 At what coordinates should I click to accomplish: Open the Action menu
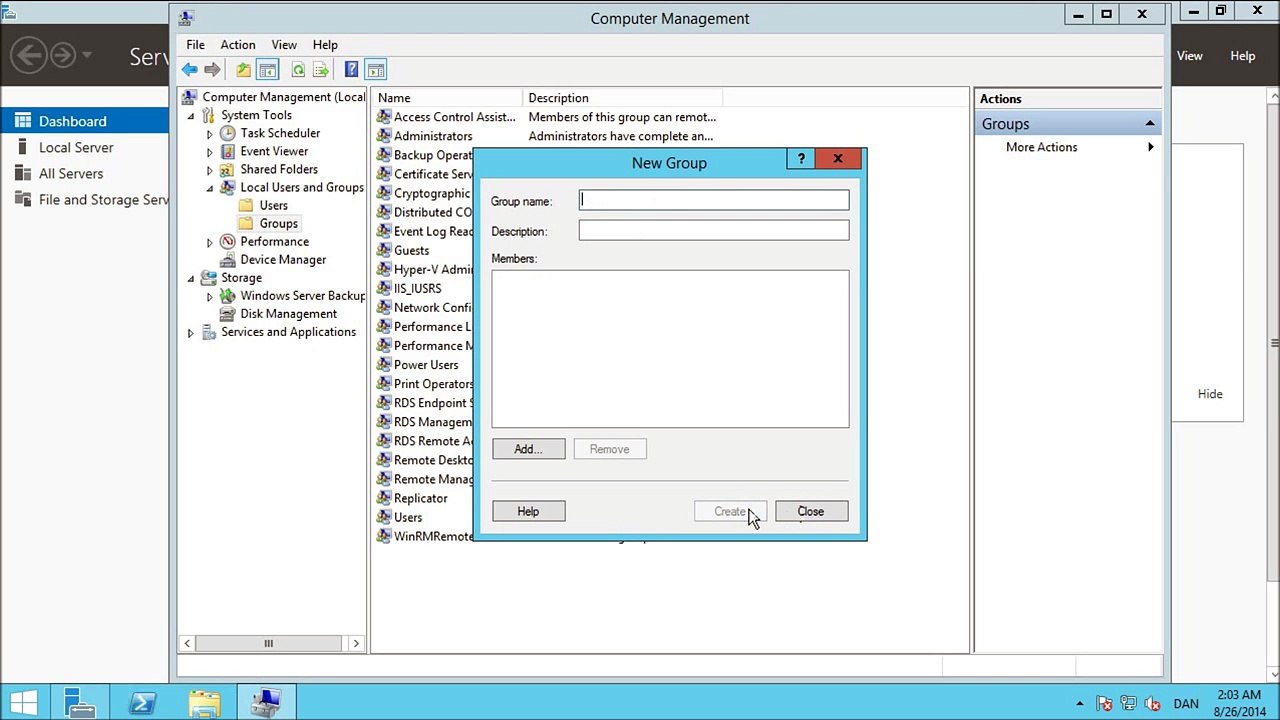tap(238, 45)
